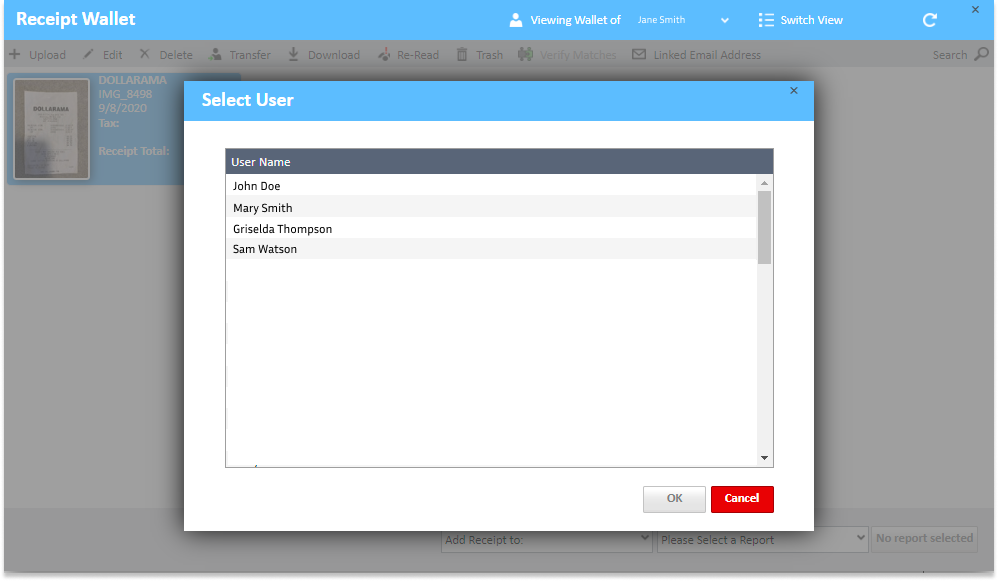Click the Delete X icon in toolbar
The width and height of the screenshot is (998, 581).
pos(144,54)
